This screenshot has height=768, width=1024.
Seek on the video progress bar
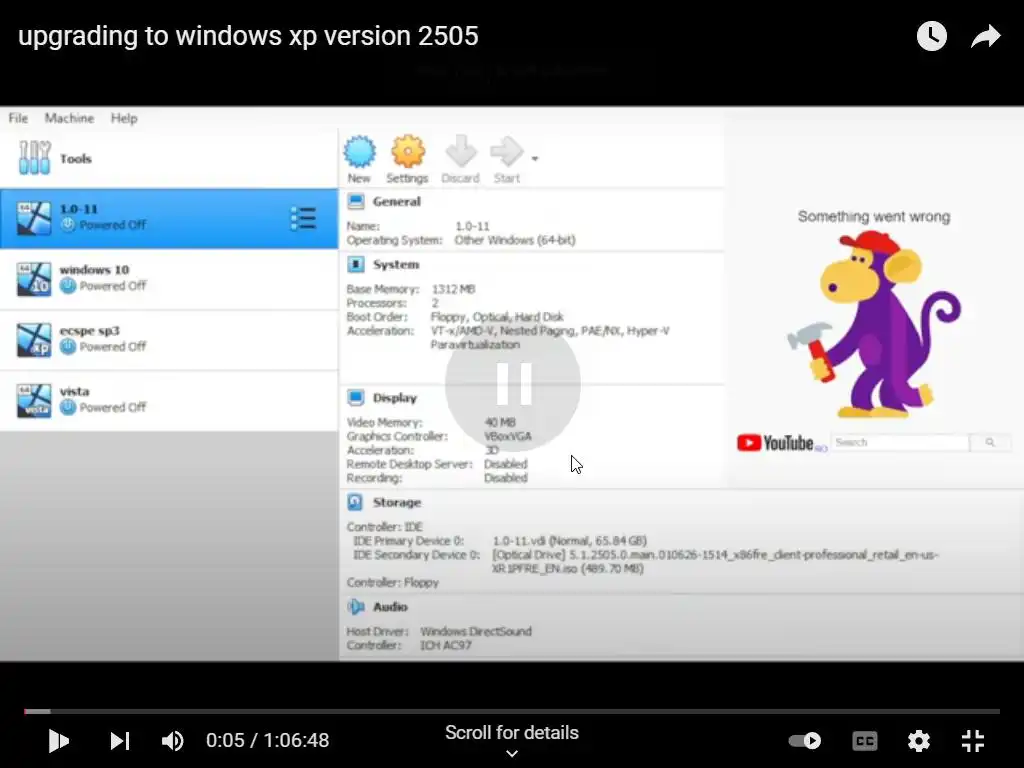point(512,711)
